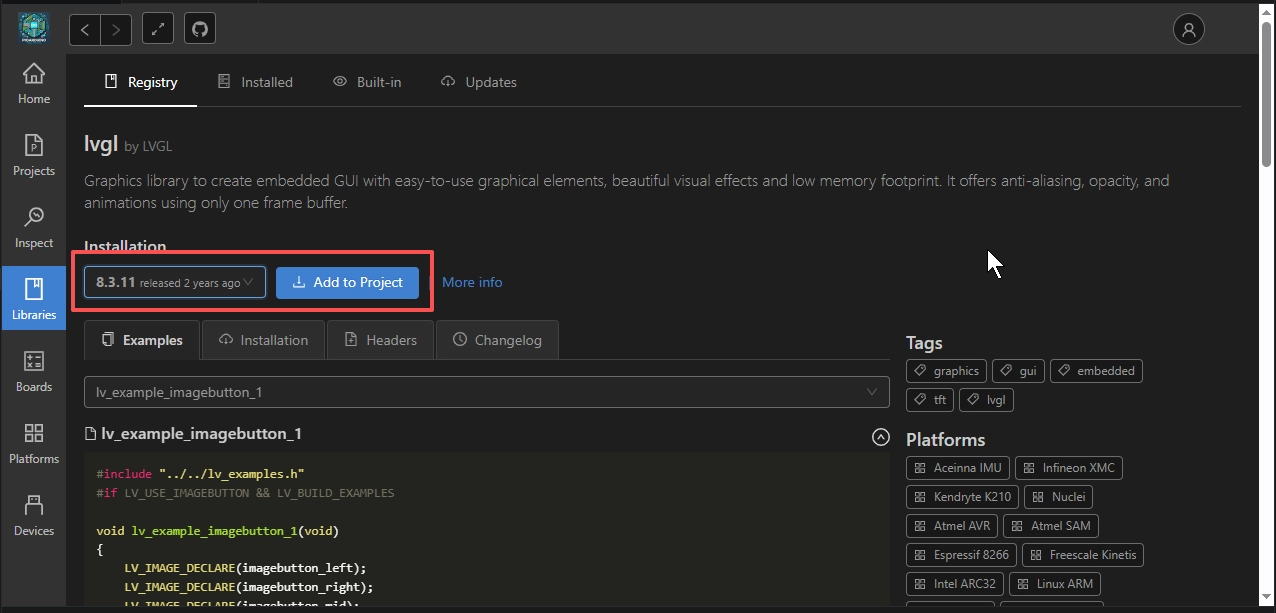Open the lv_example_imagebutton_1 example dropdown
This screenshot has width=1276, height=613.
point(486,392)
